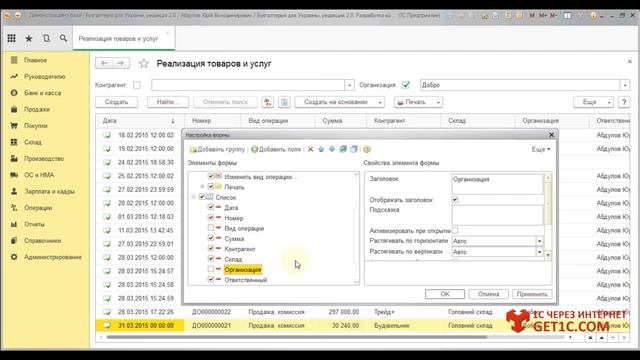Viewport: 640px width, 360px height.
Task: Click Применить button in dialog
Action: click(x=532, y=294)
